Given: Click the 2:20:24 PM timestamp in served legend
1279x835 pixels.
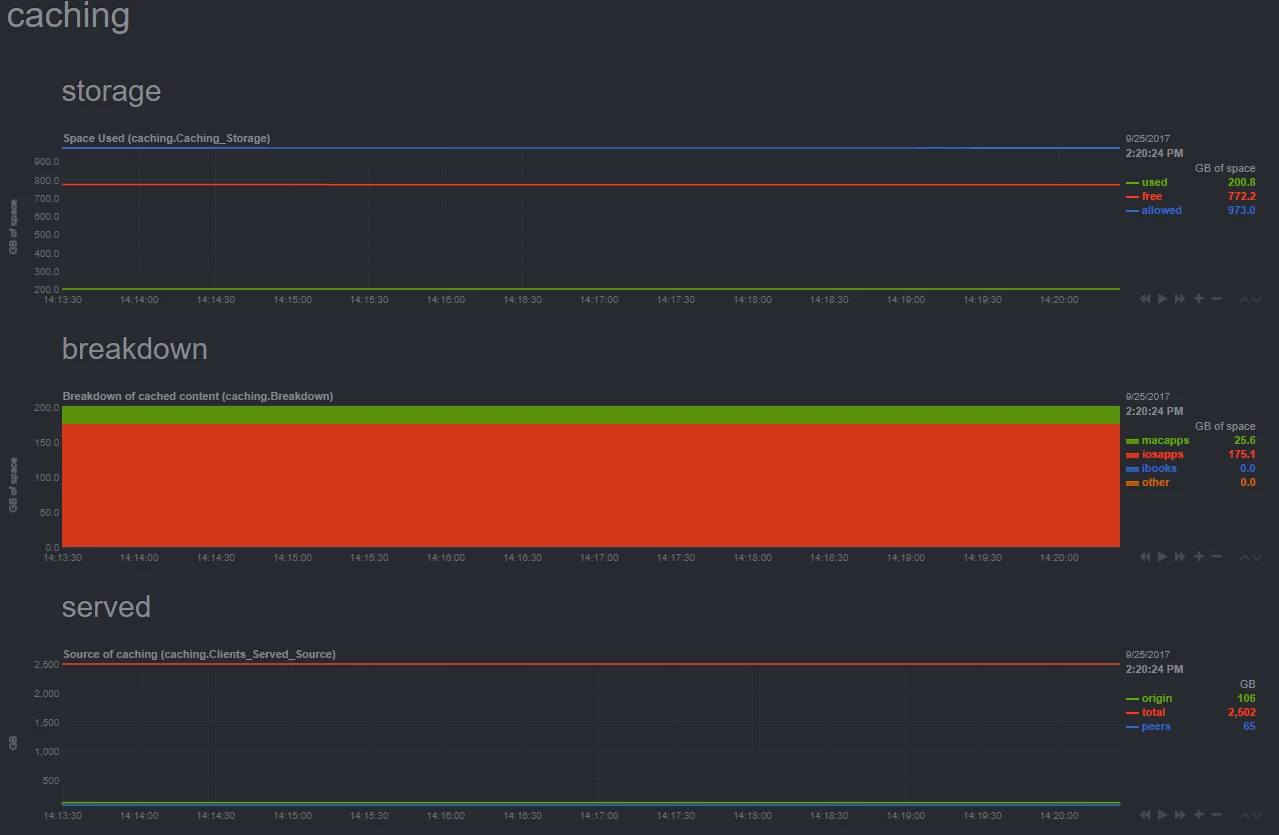Looking at the screenshot, I should tap(1154, 670).
